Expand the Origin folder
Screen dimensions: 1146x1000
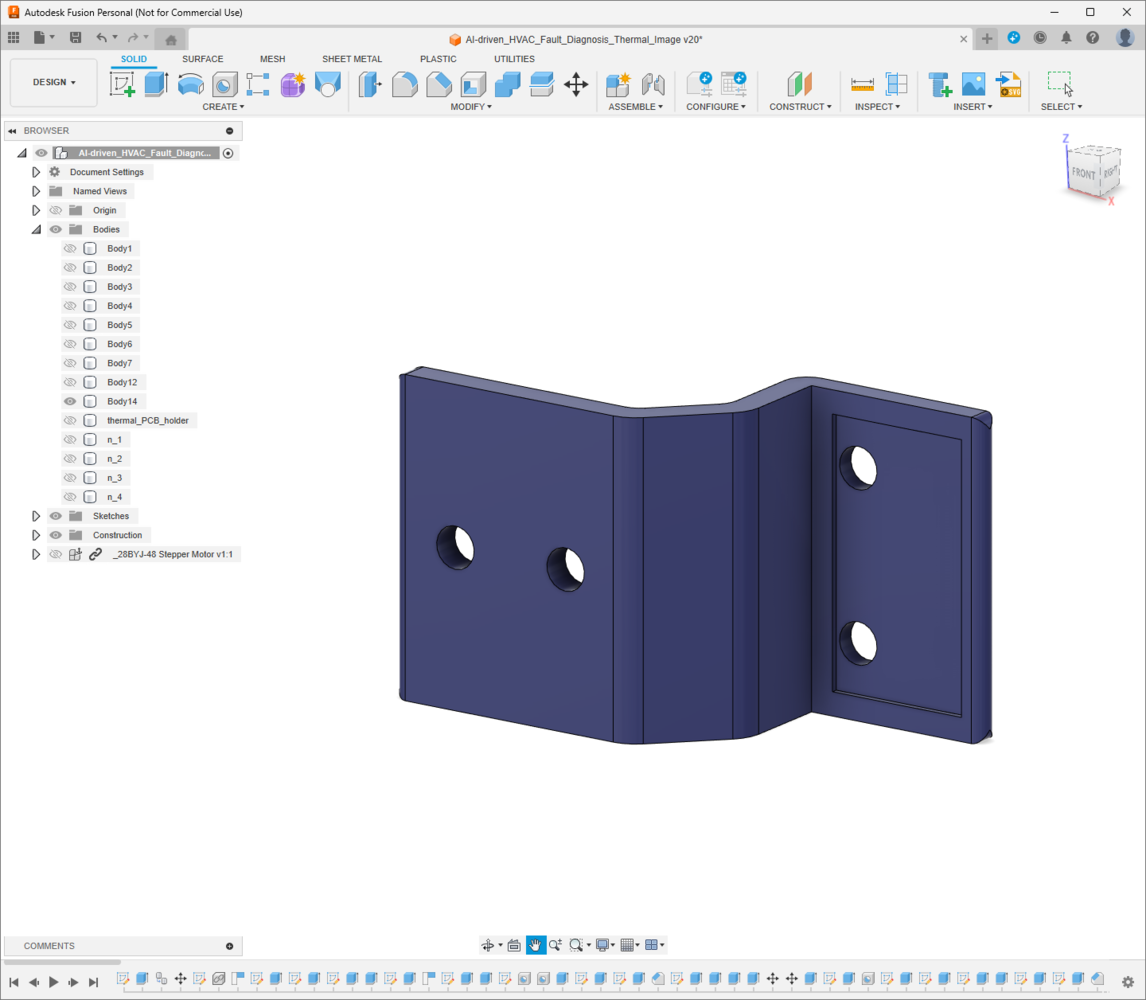pos(36,211)
